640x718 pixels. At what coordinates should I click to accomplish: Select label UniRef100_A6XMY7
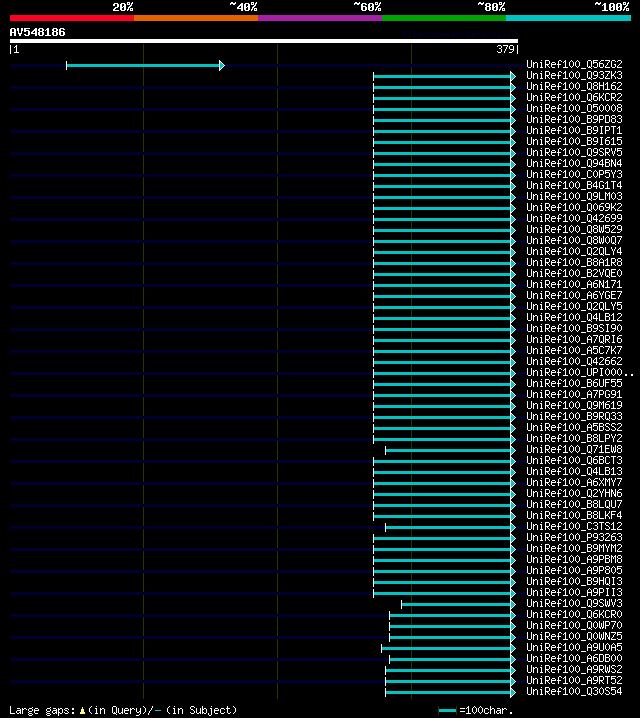pyautogui.click(x=574, y=482)
